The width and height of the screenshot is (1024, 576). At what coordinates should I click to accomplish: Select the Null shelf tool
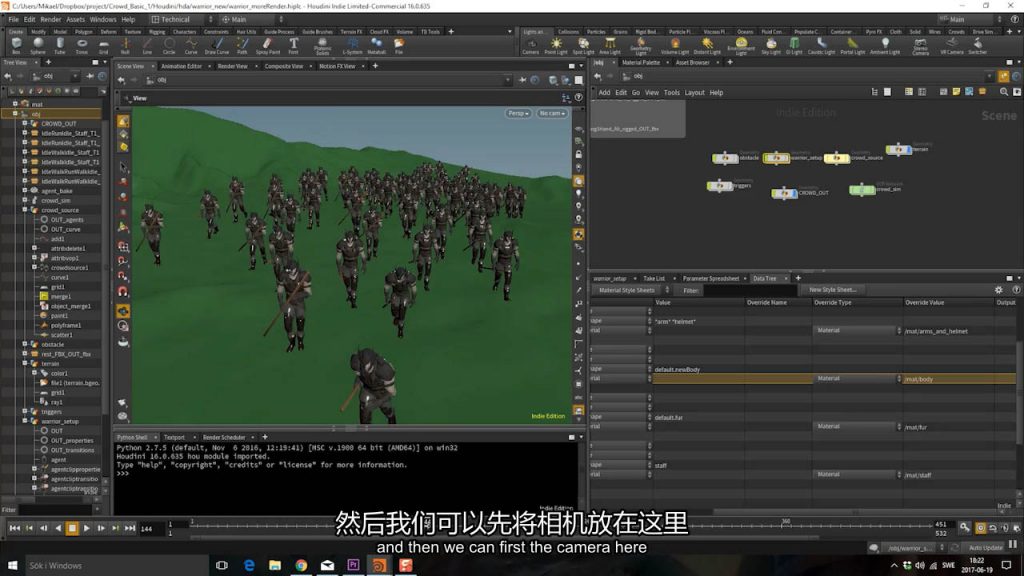pyautogui.click(x=125, y=45)
